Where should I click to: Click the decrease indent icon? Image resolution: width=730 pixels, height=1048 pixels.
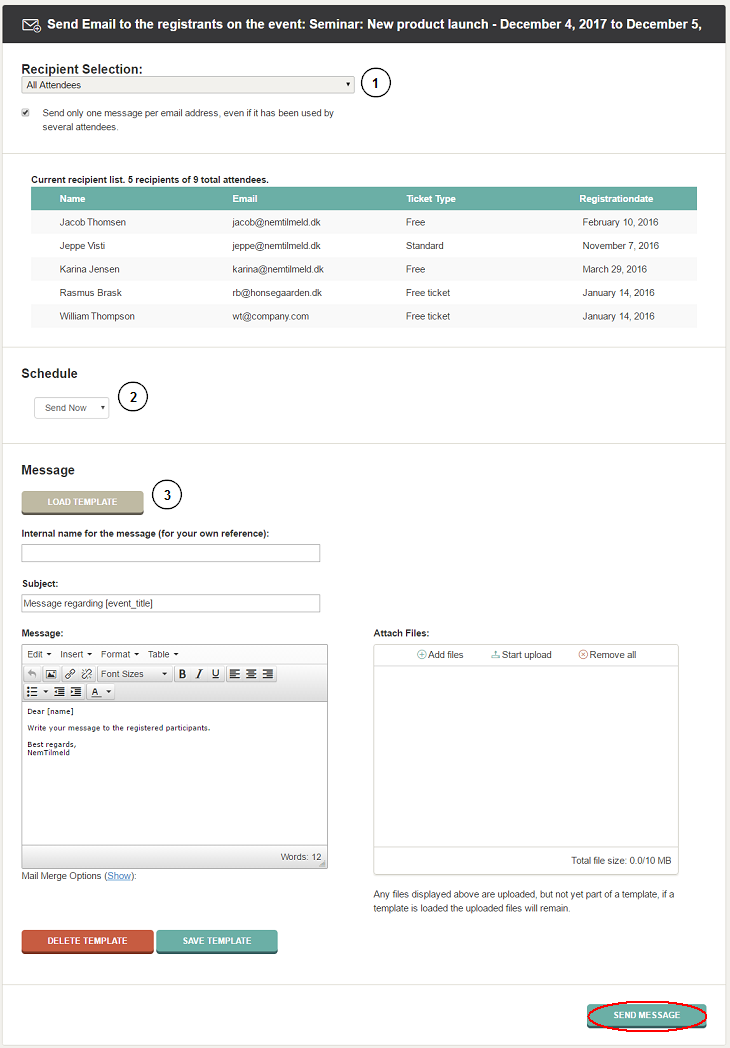pyautogui.click(x=59, y=692)
